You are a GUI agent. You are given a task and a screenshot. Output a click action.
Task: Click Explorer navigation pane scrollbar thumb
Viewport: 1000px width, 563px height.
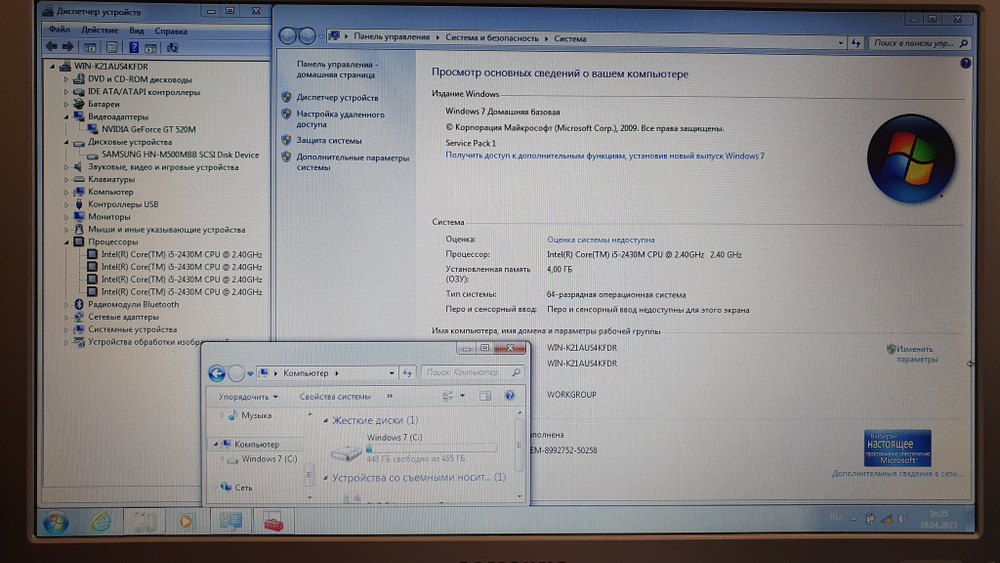click(309, 474)
